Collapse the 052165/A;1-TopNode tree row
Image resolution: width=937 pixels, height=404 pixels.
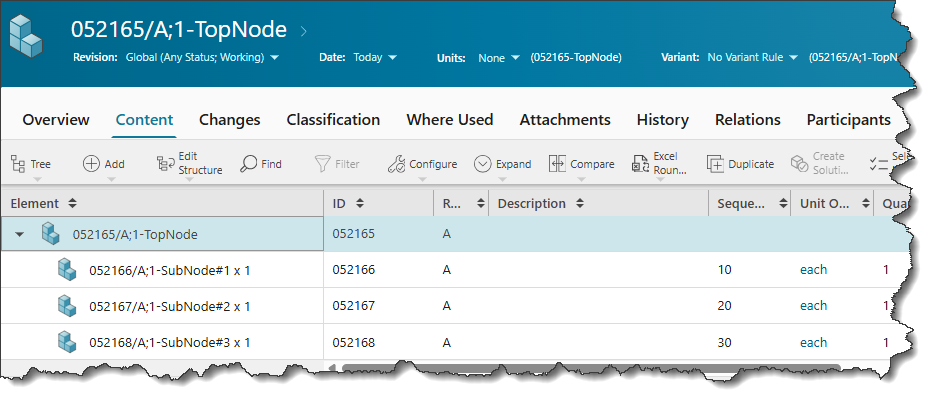click(x=20, y=234)
